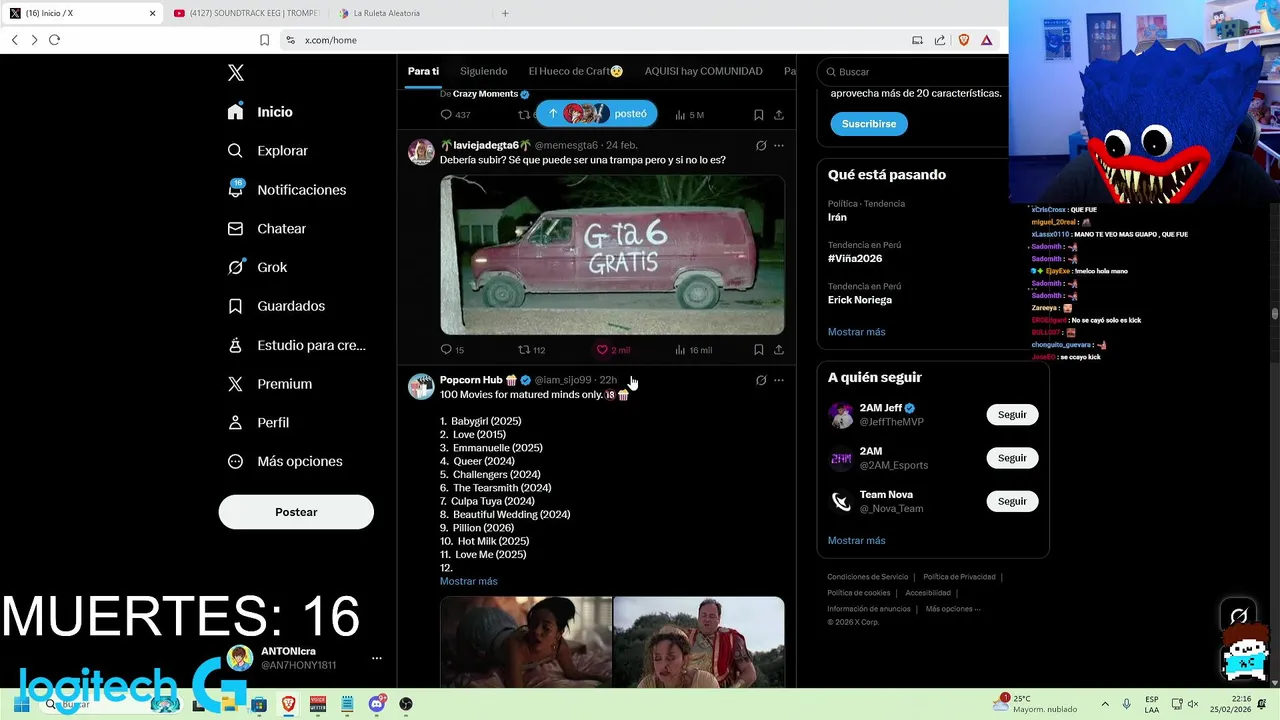Viewport: 1280px width, 720px height.
Task: Toggle the like heart showing 2 mil
Action: 613,350
